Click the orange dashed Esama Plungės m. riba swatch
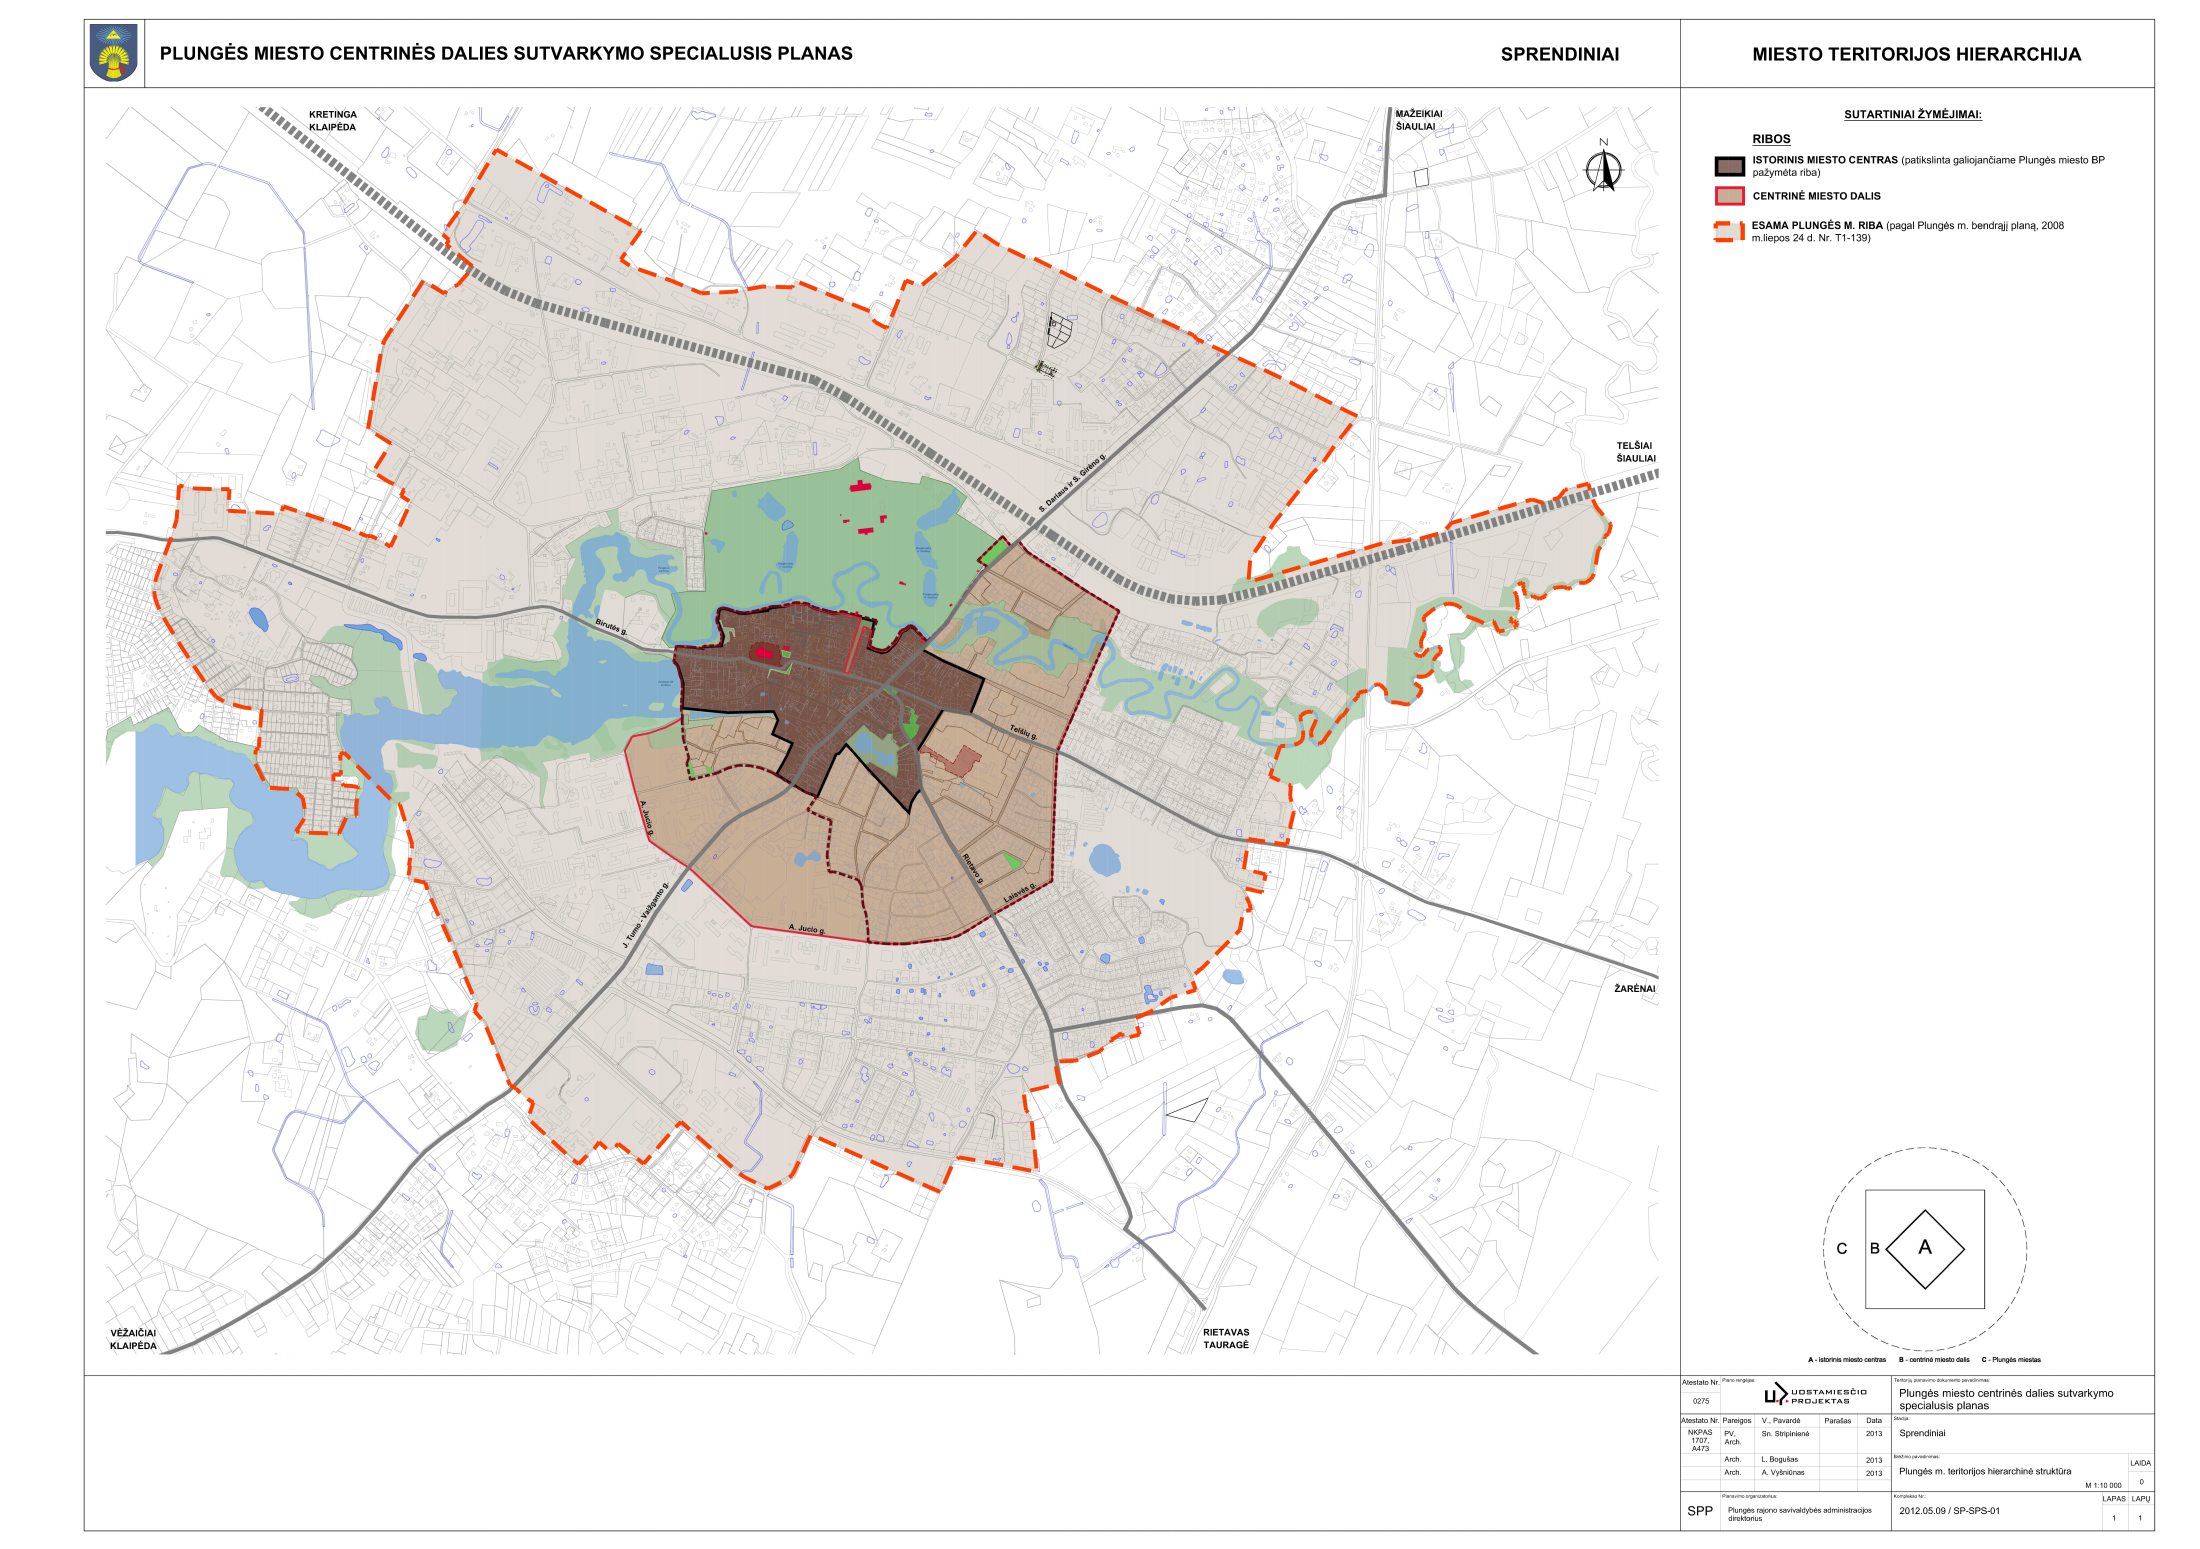The height and width of the screenshot is (1549, 2200). pyautogui.click(x=1729, y=232)
